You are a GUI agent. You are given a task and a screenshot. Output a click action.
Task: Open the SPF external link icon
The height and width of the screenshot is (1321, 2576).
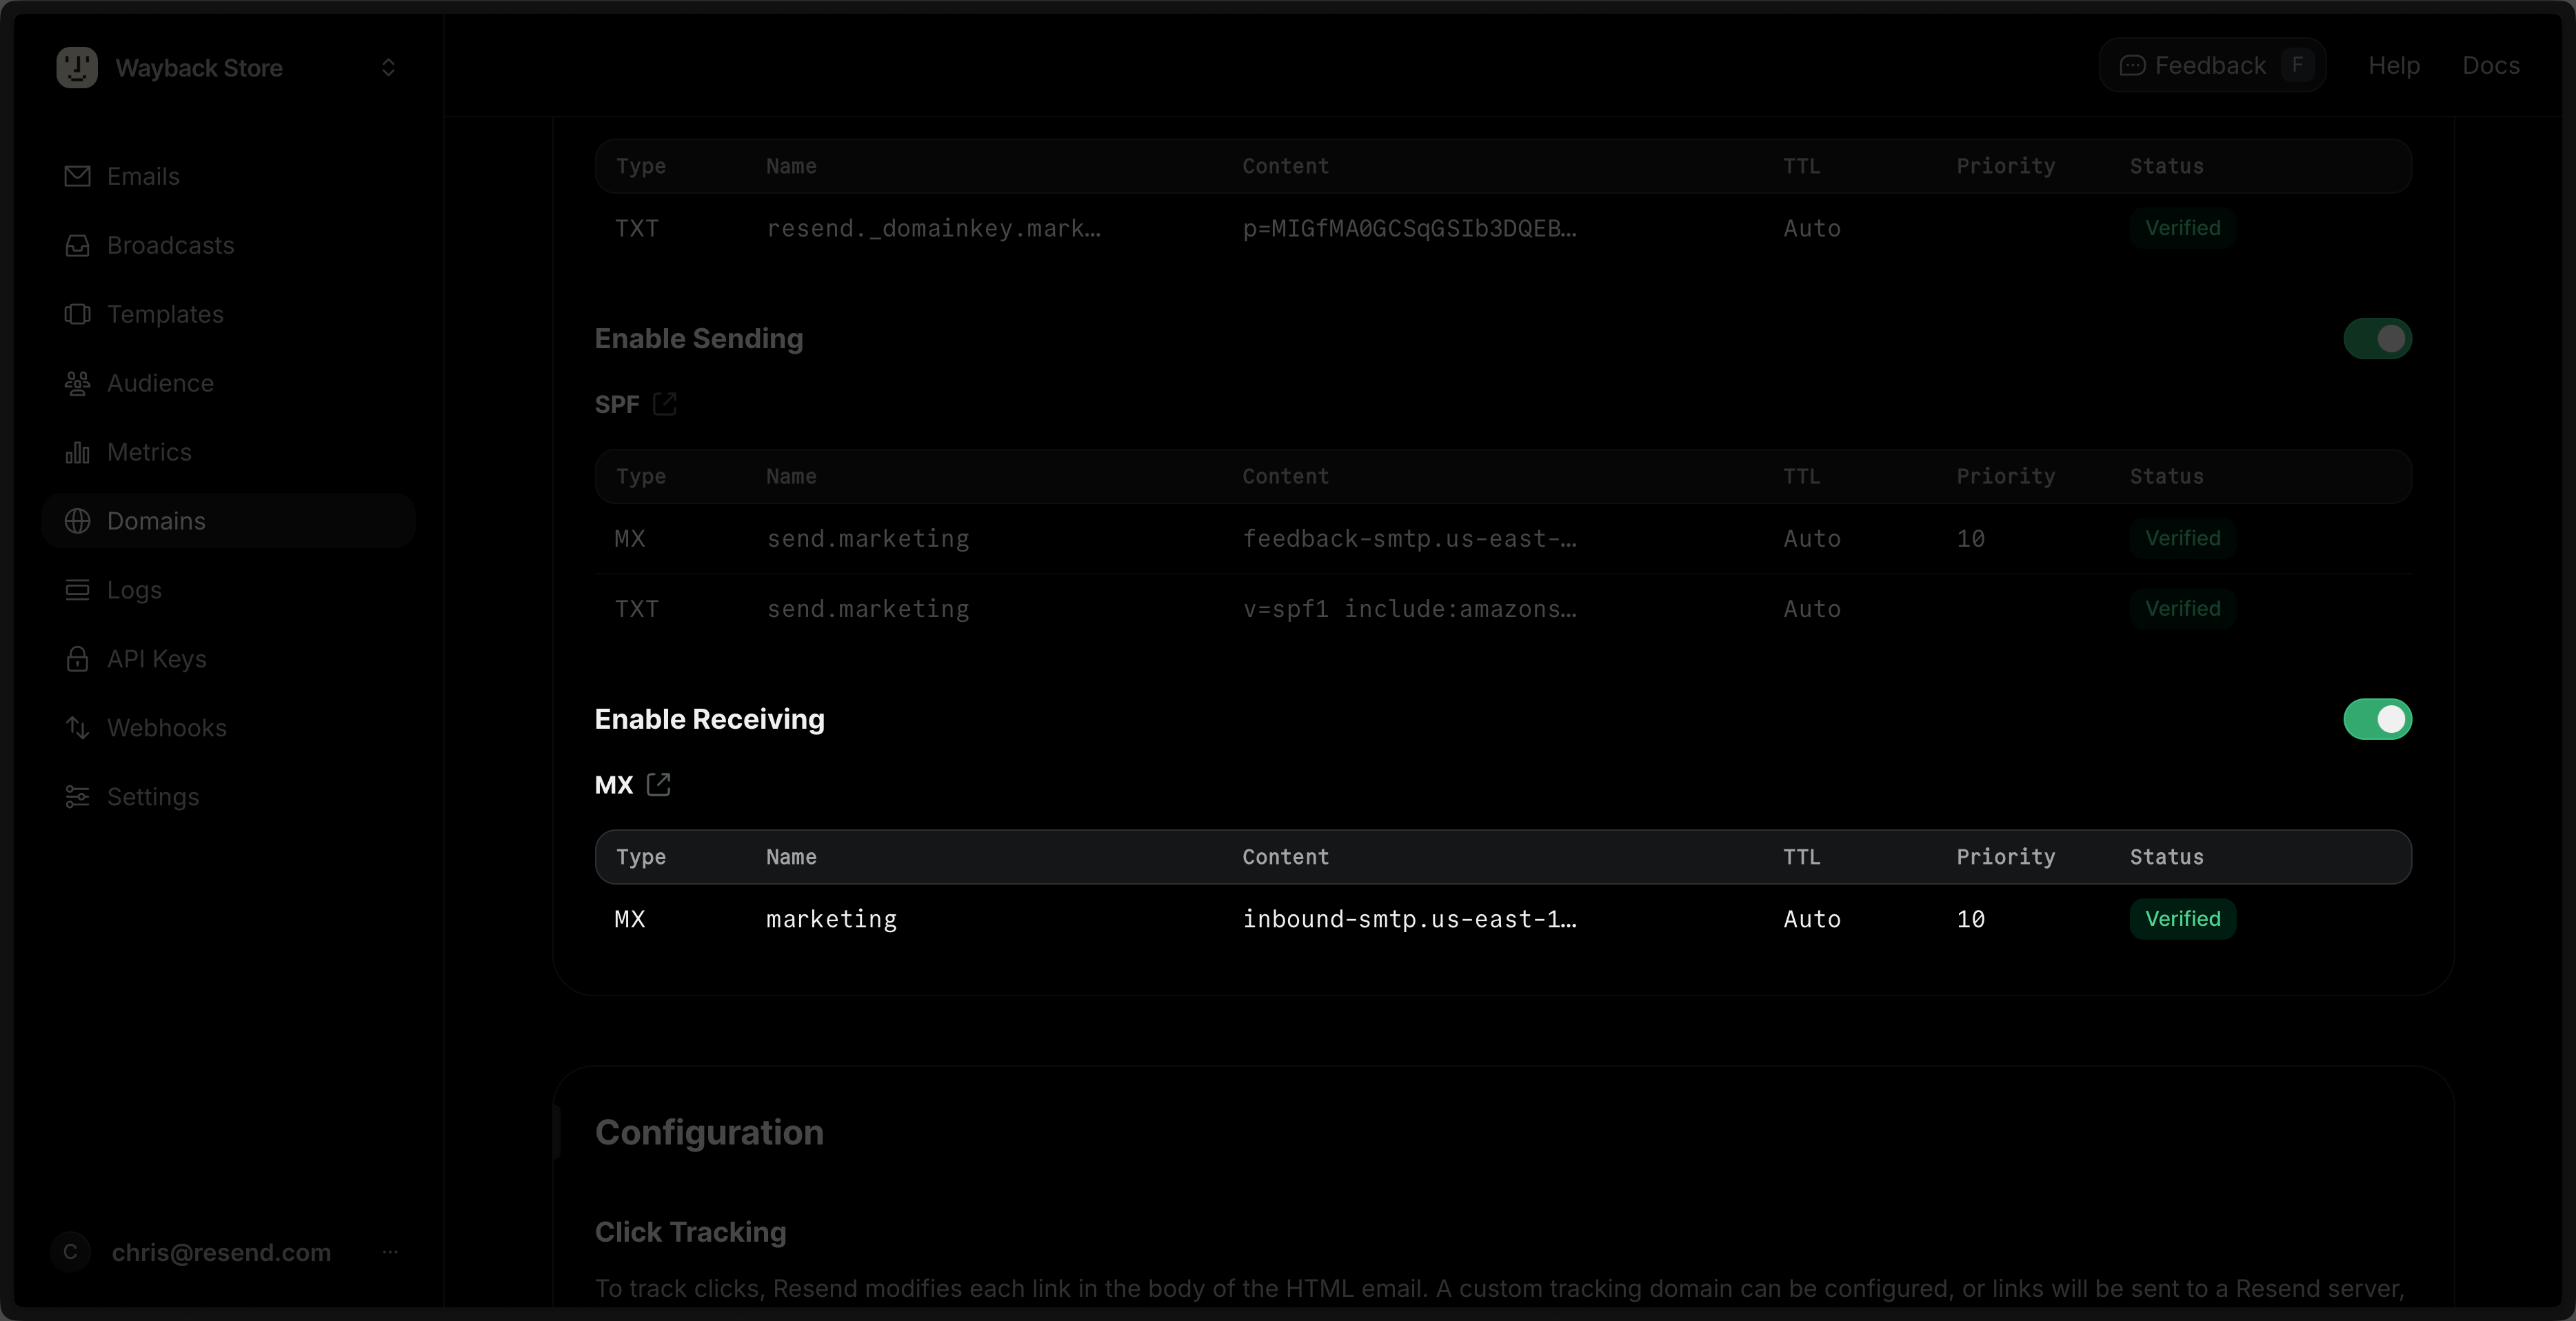pos(664,404)
